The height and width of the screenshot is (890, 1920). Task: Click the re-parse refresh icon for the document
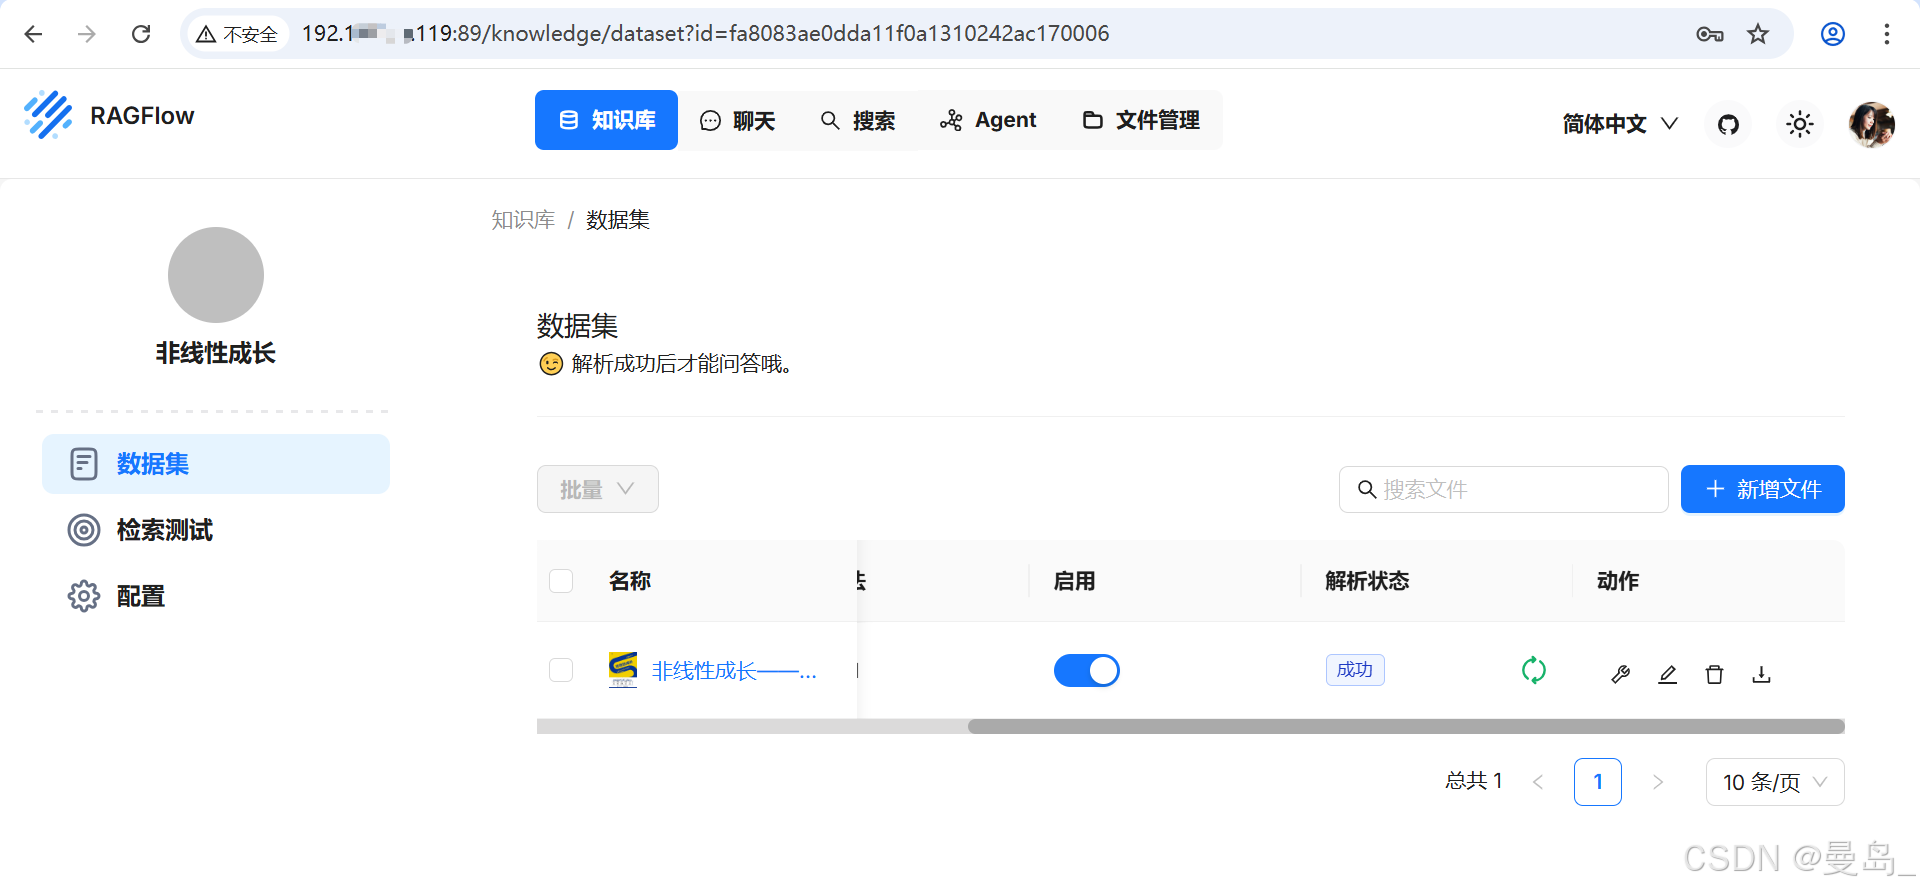pos(1534,670)
